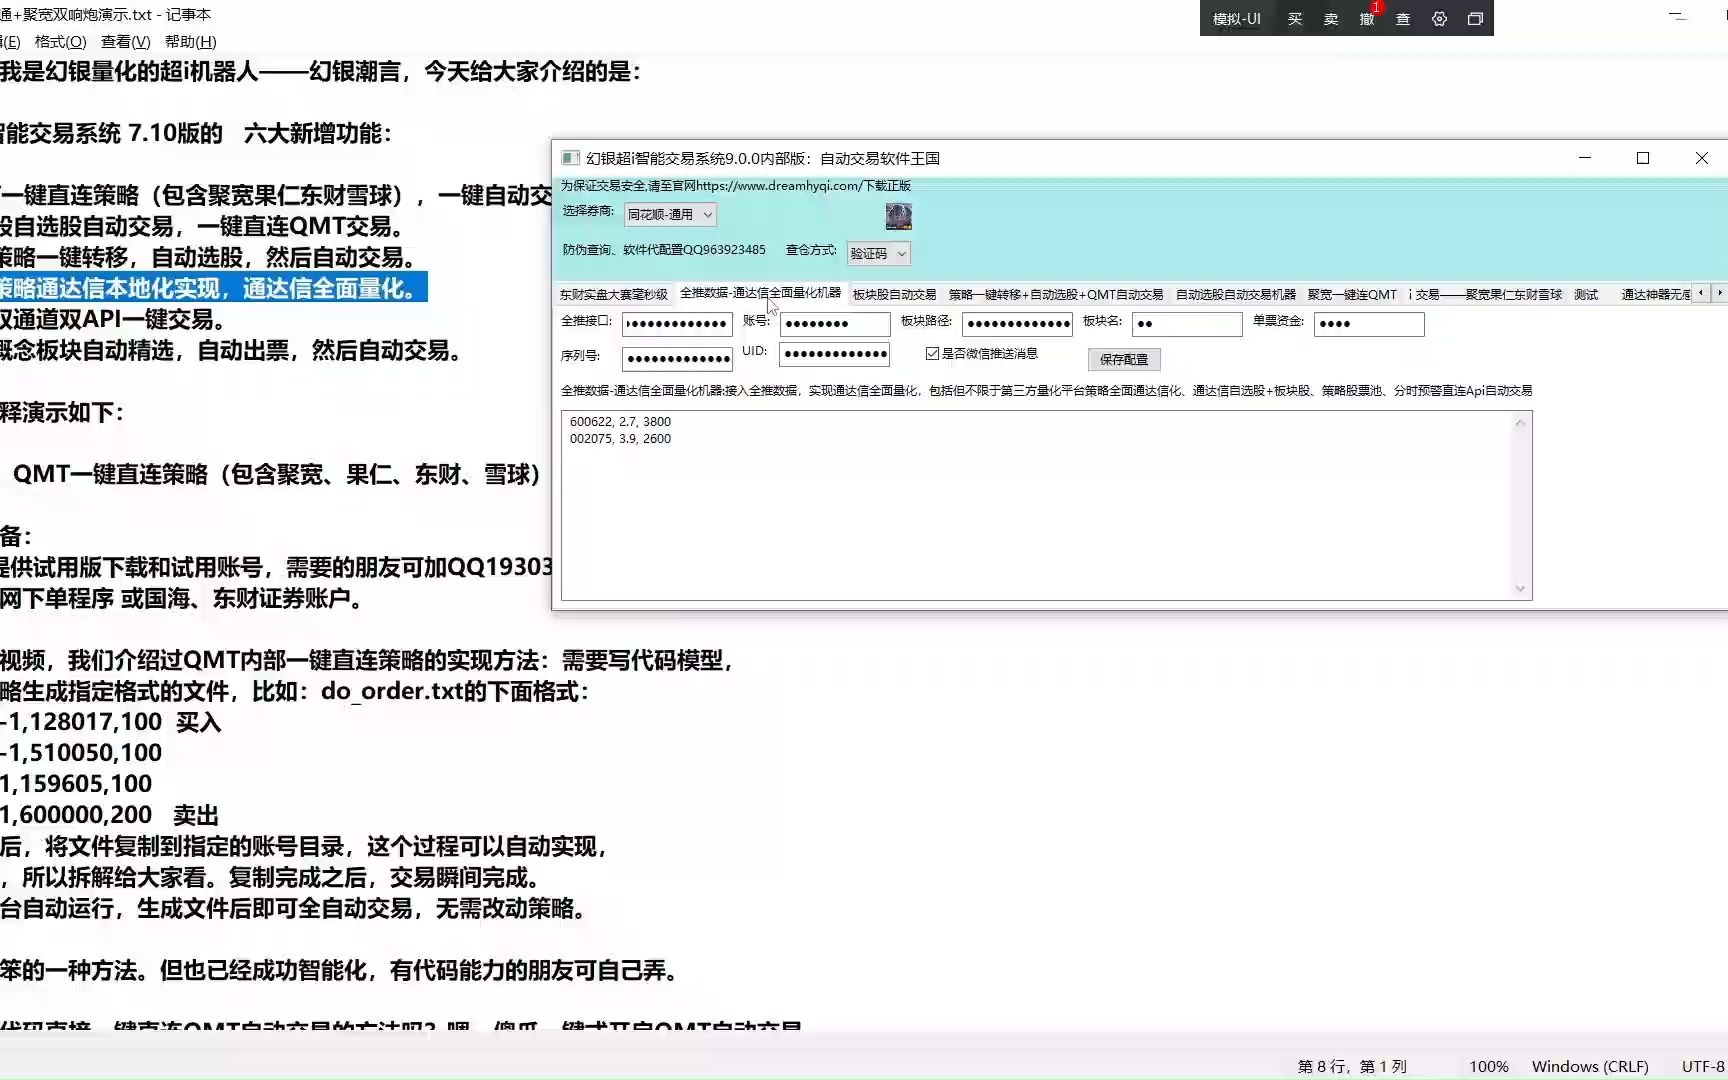1728x1080 pixels.
Task: Open Notepad 查看(V) menu
Action: (125, 42)
